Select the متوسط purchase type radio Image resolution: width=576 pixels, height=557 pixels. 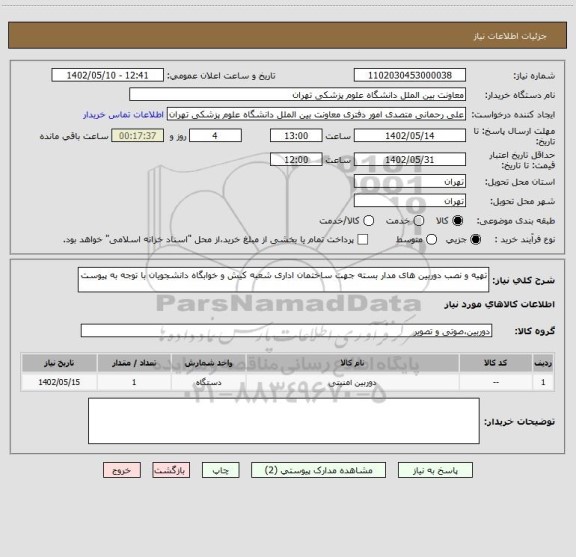point(431,240)
